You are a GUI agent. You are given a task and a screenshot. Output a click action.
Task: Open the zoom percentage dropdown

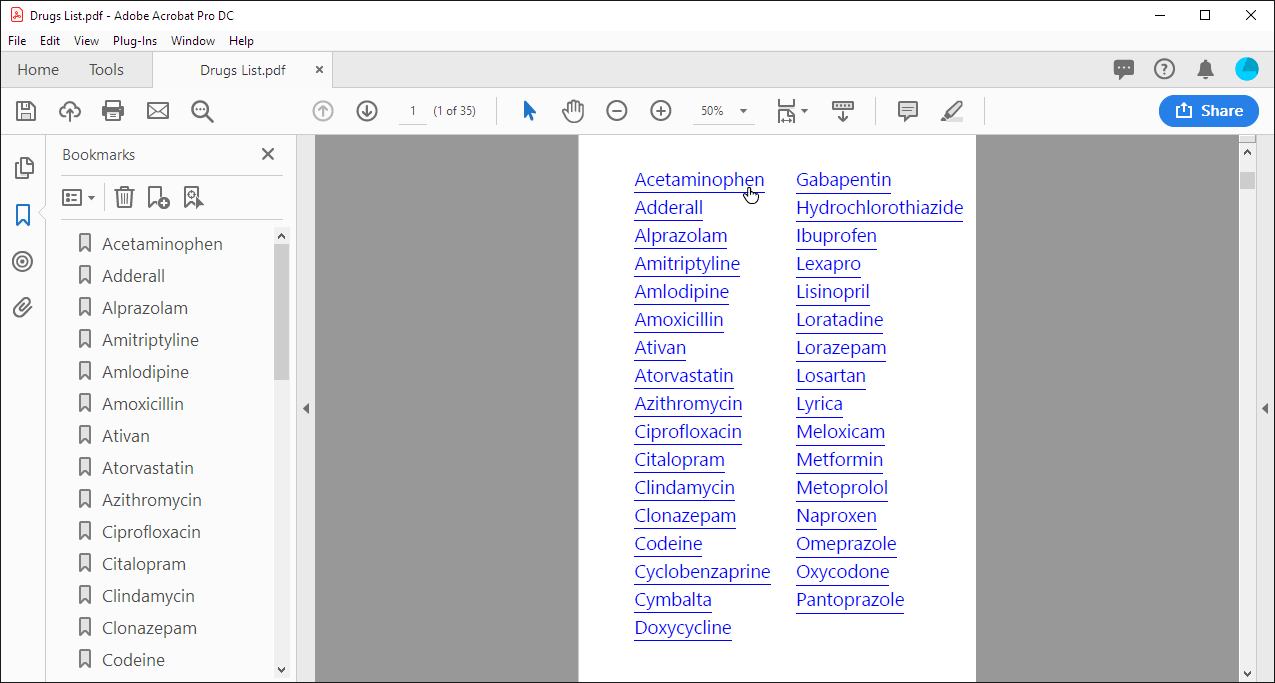tap(742, 111)
